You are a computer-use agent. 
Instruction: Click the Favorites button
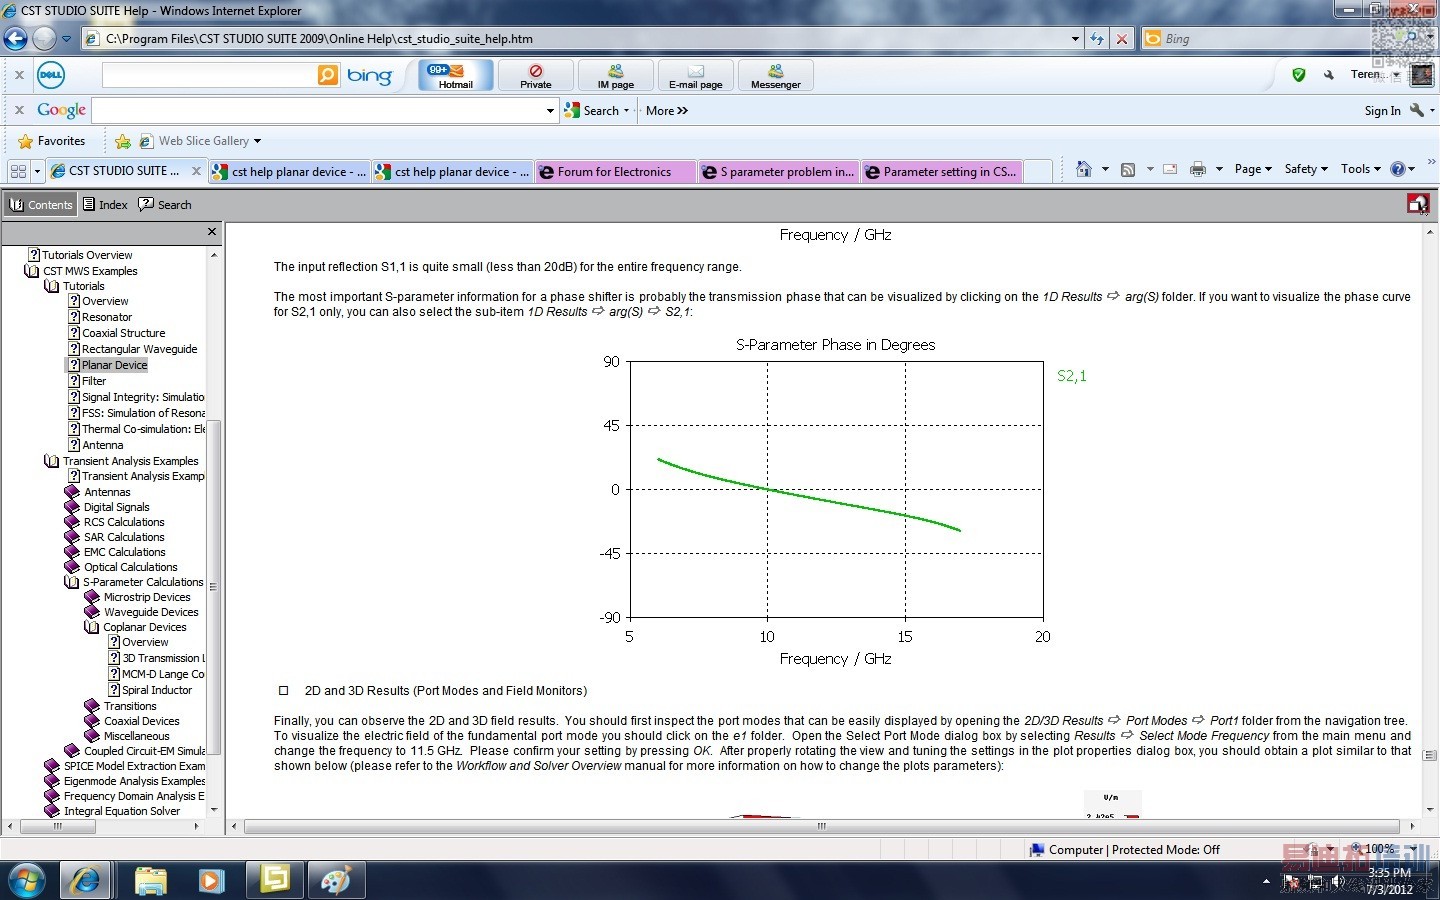point(52,141)
